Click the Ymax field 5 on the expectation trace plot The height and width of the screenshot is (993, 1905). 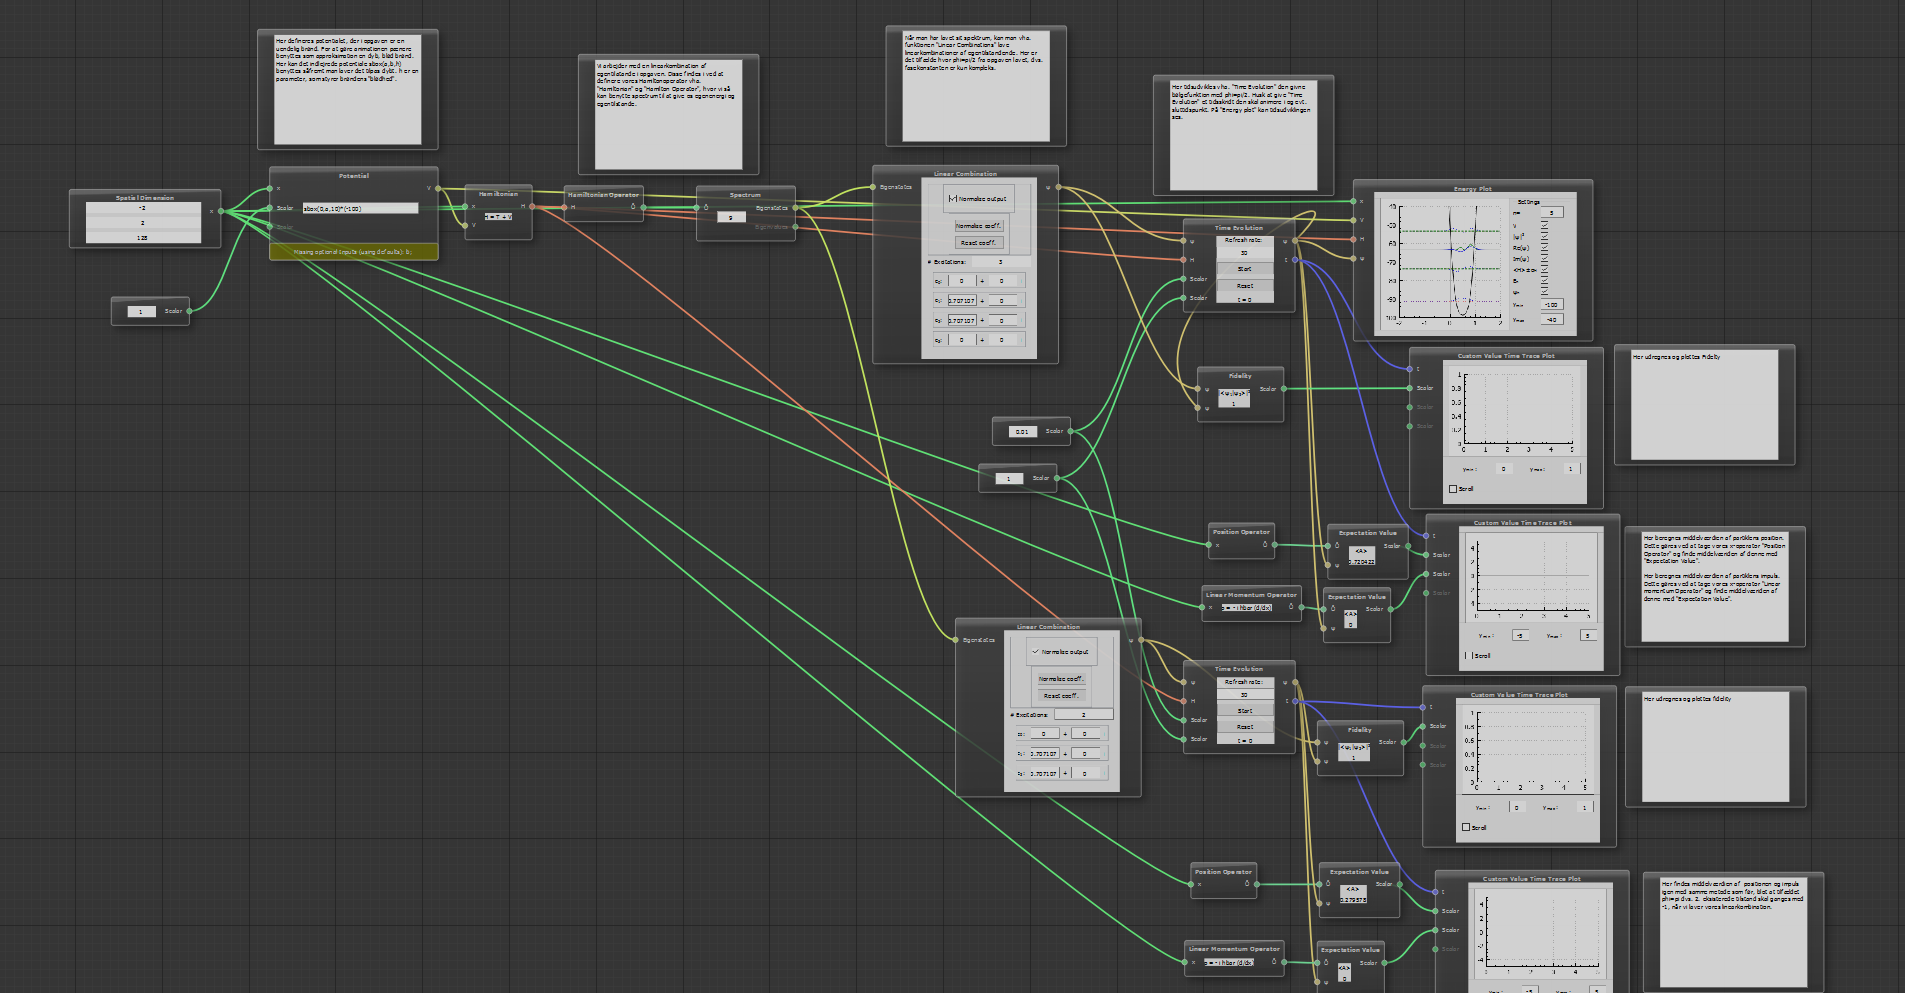point(1587,636)
